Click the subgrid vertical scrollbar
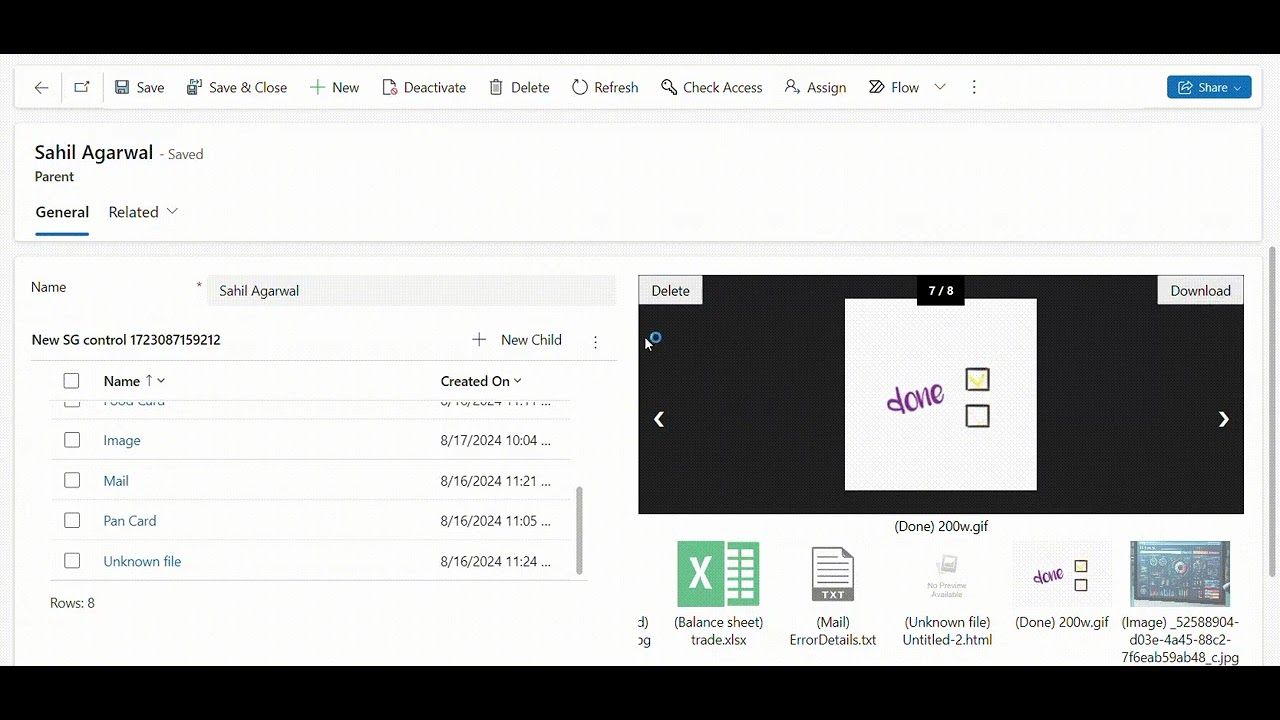This screenshot has height=720, width=1280. coord(579,530)
